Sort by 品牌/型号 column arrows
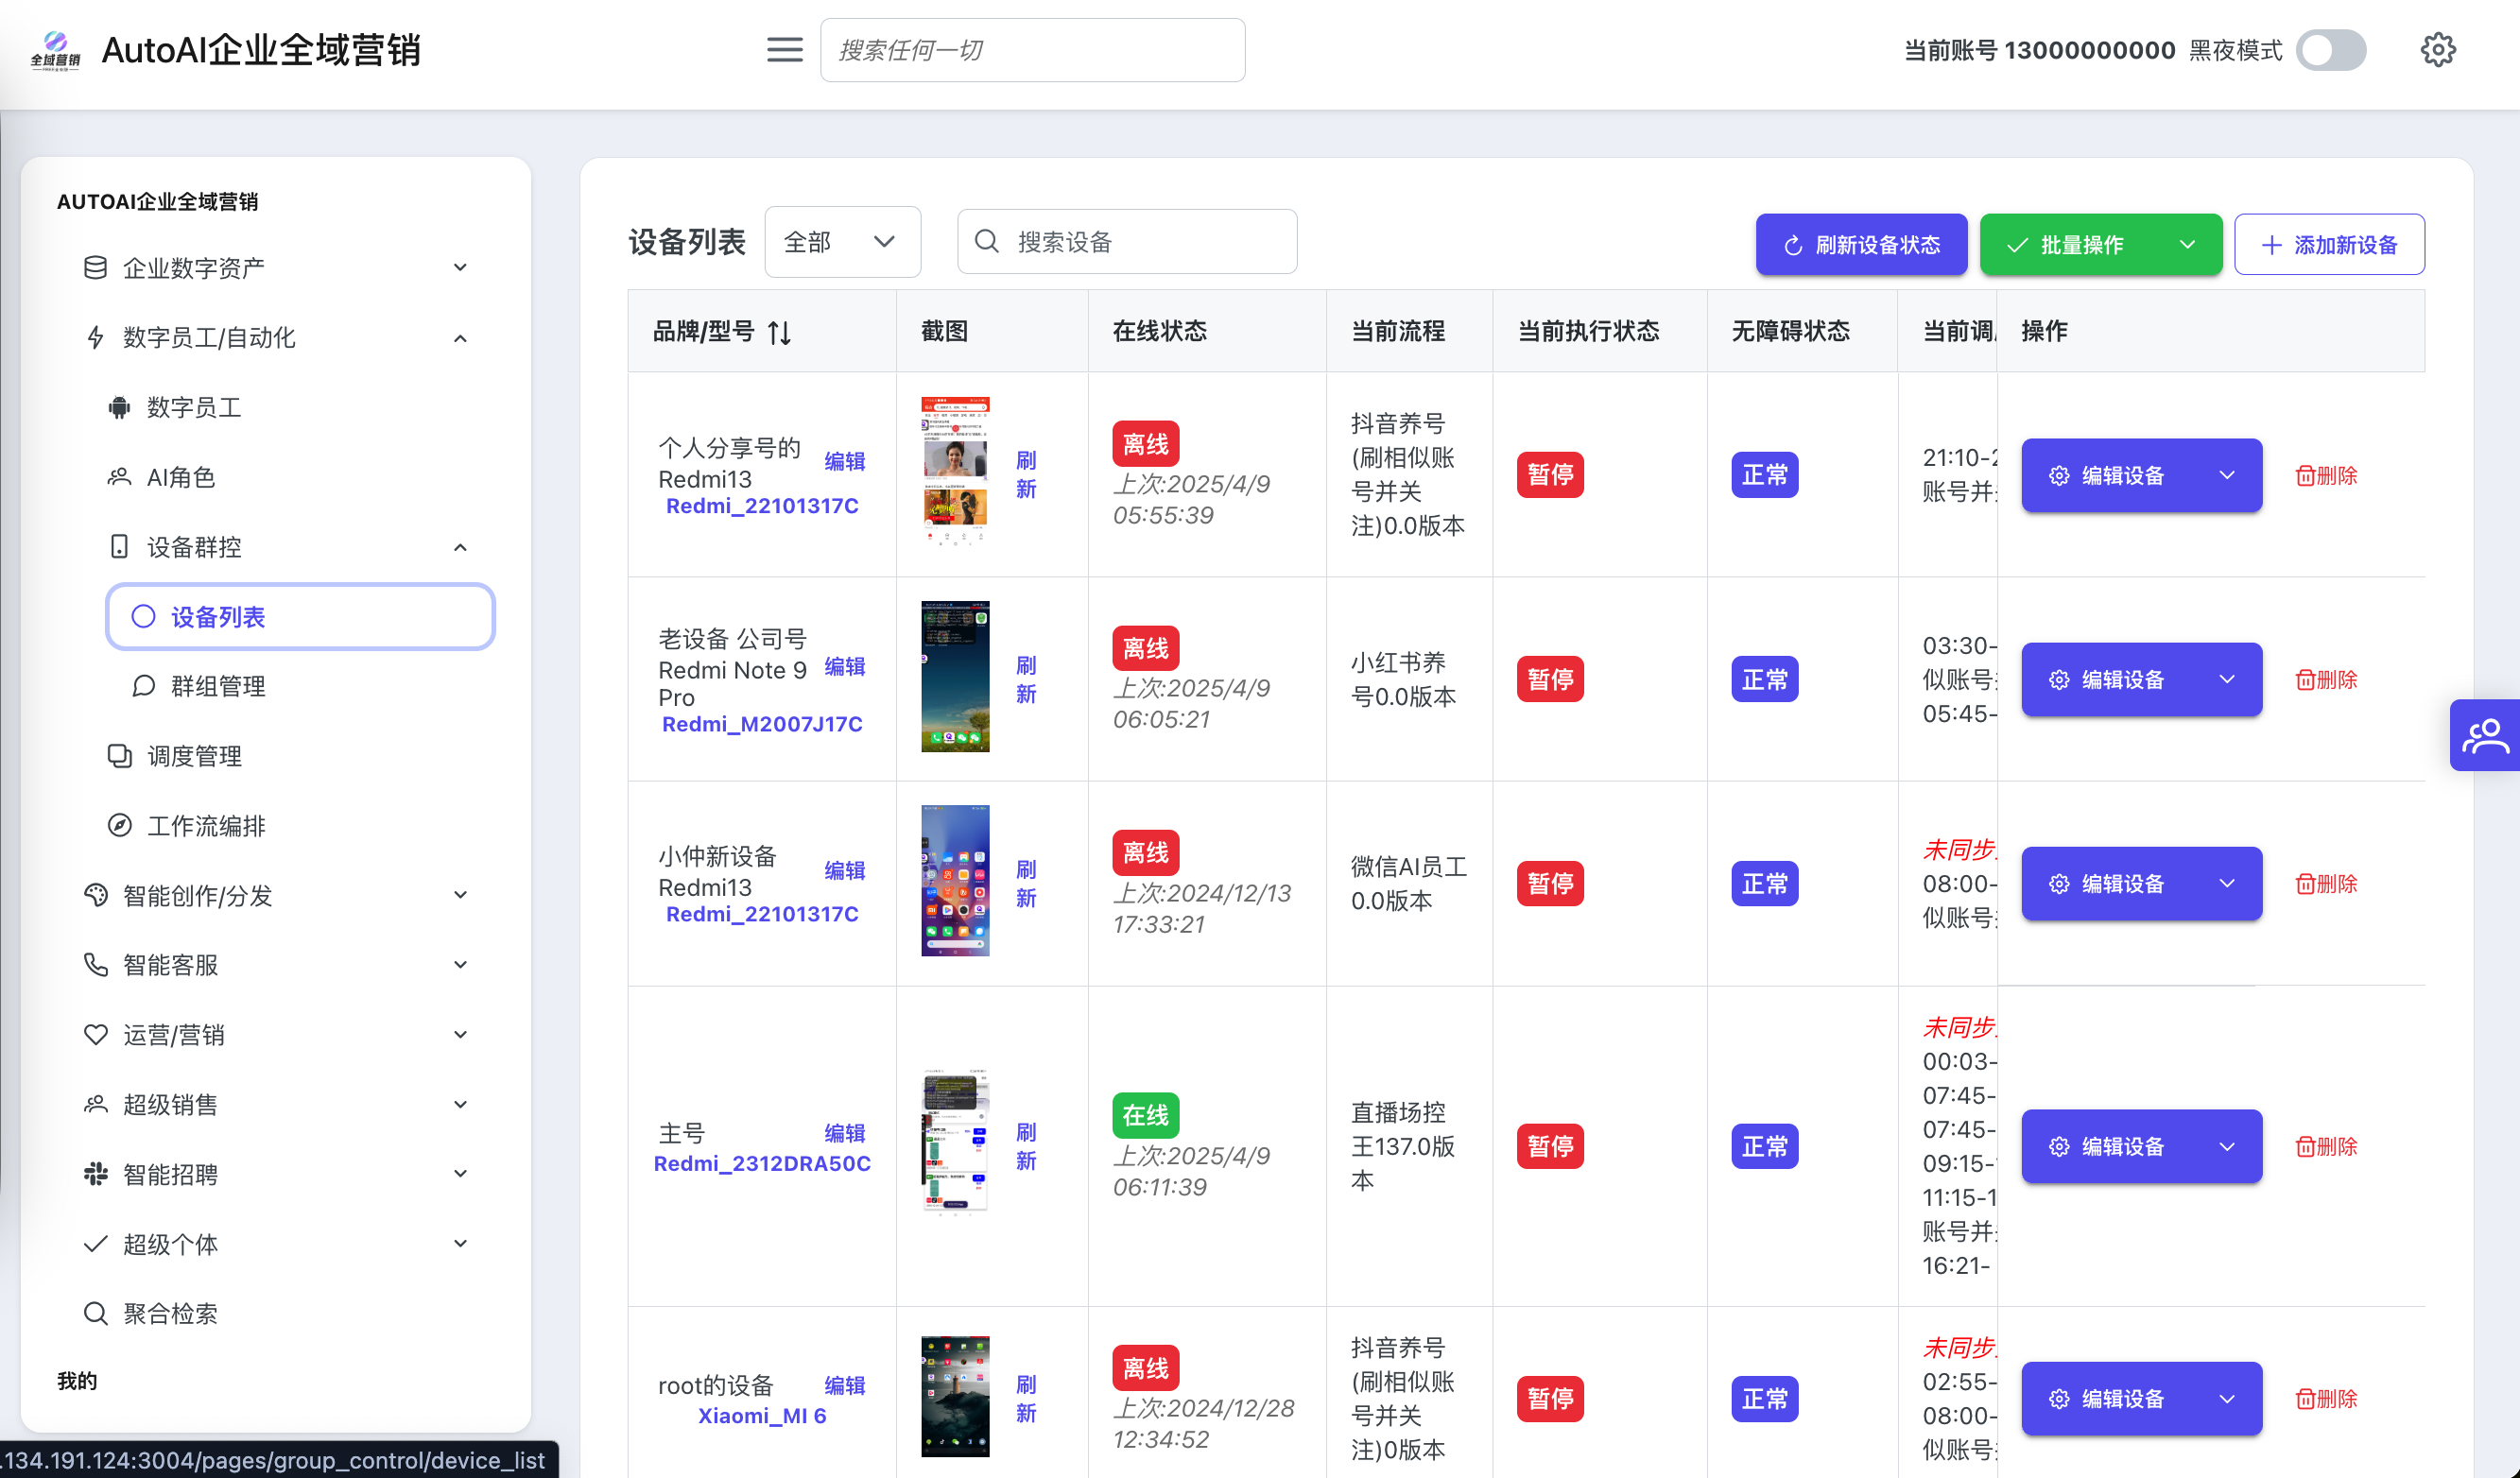This screenshot has width=2520, height=1478. pyautogui.click(x=780, y=332)
